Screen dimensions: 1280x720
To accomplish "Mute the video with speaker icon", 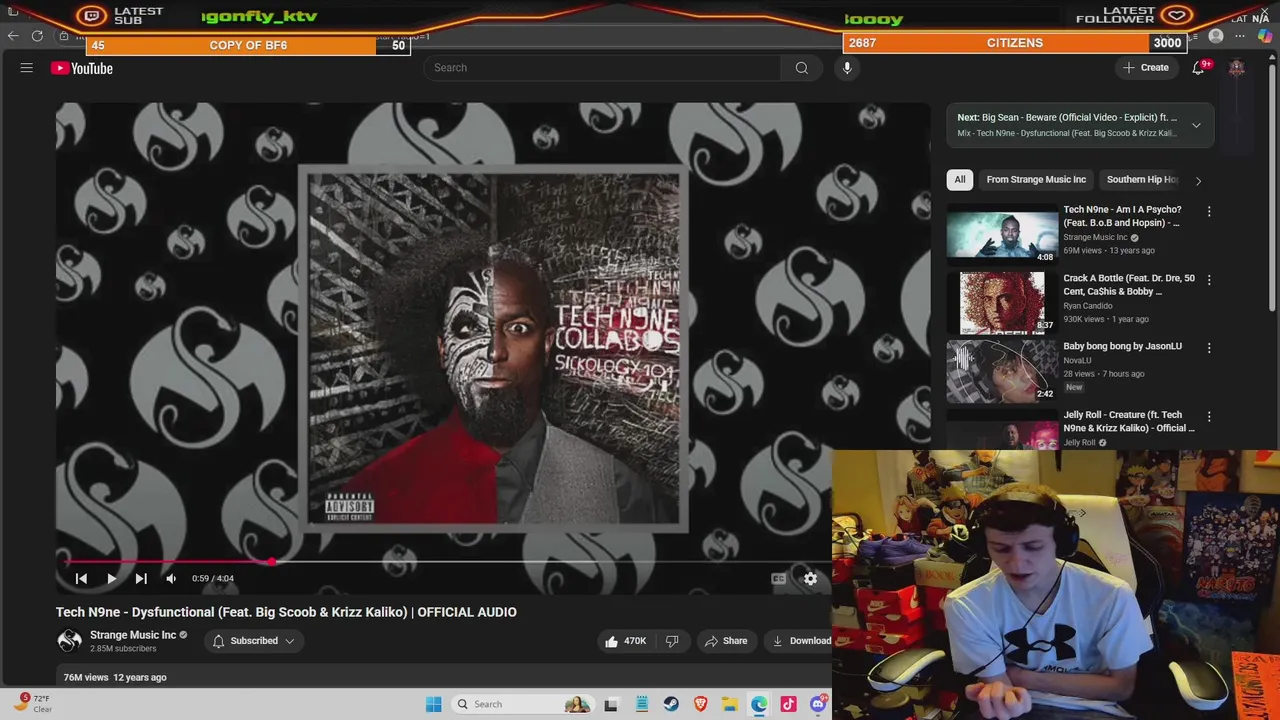I will point(171,578).
